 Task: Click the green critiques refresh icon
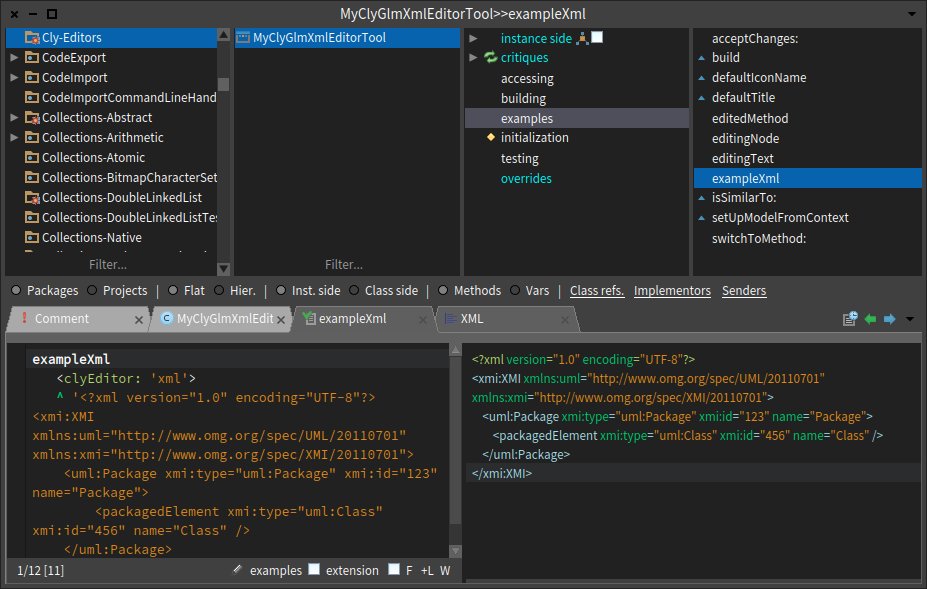[x=490, y=58]
